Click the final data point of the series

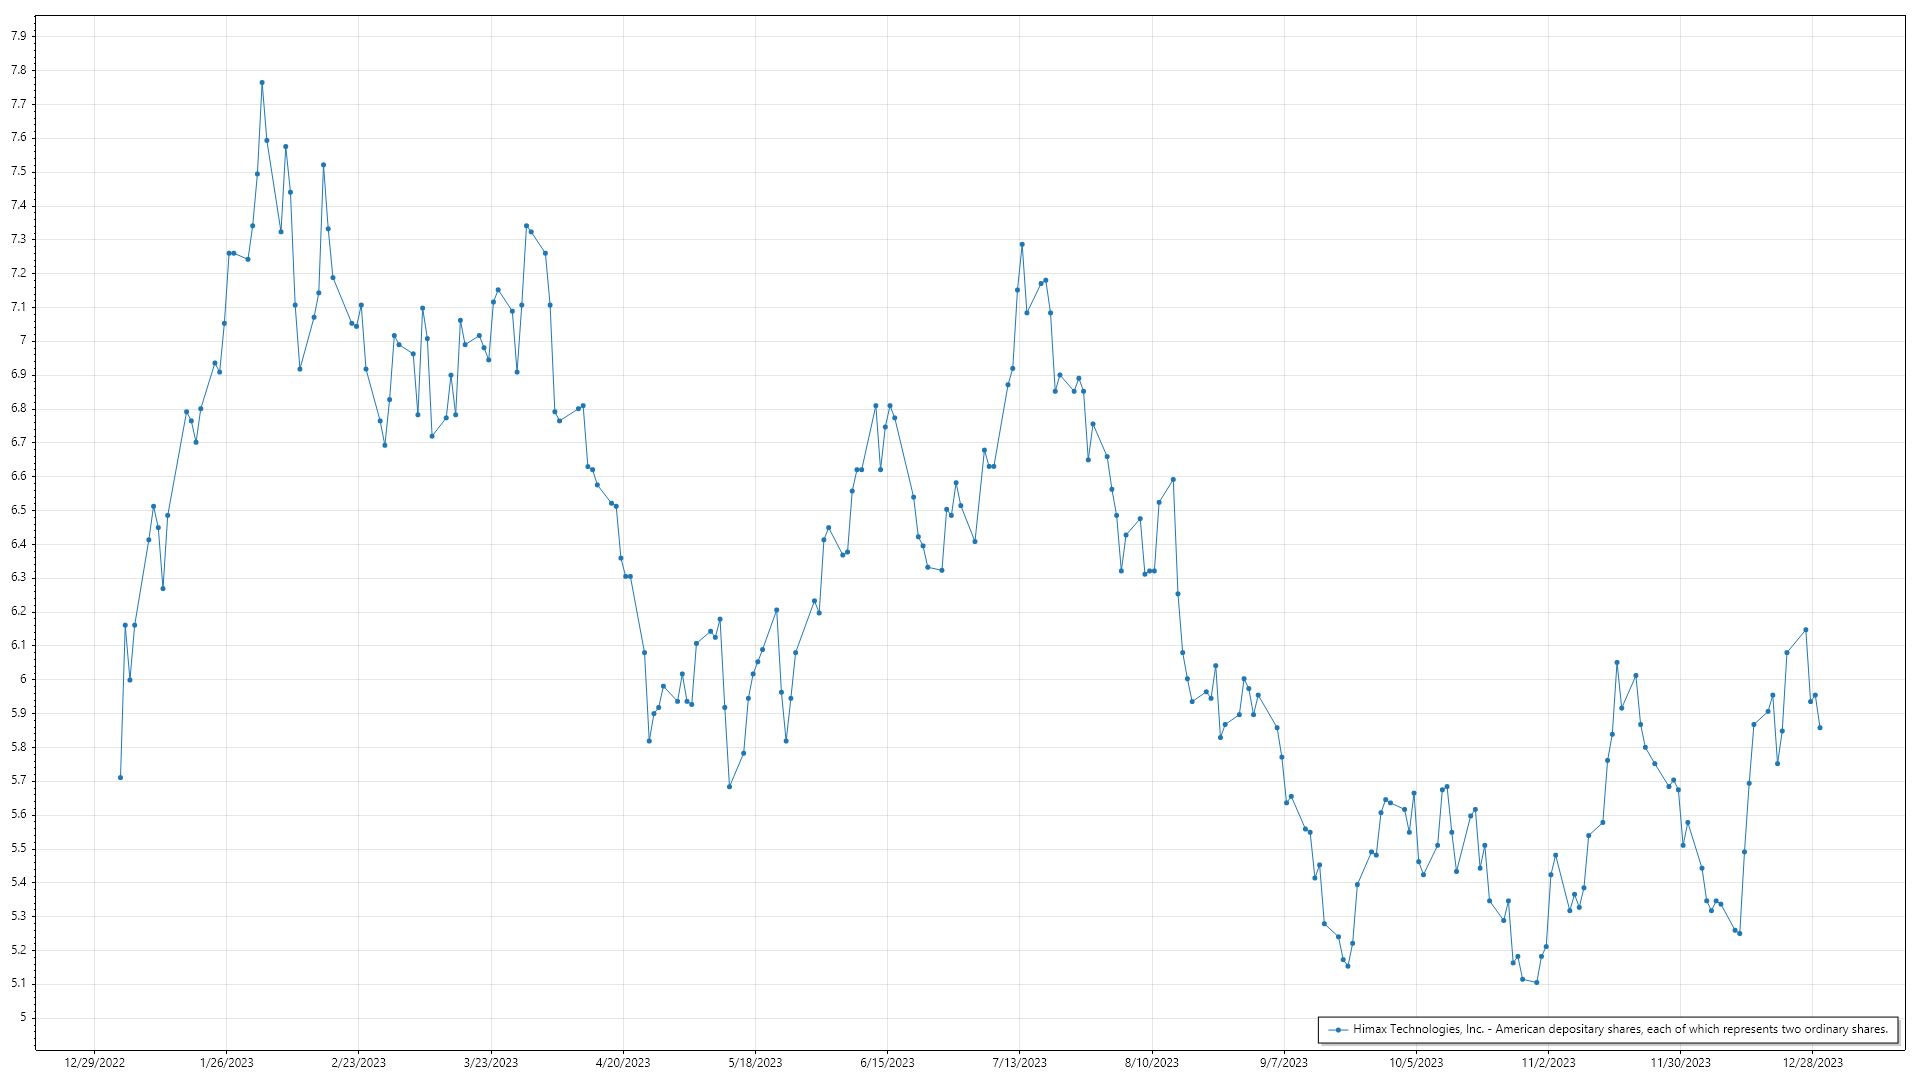coord(1819,728)
